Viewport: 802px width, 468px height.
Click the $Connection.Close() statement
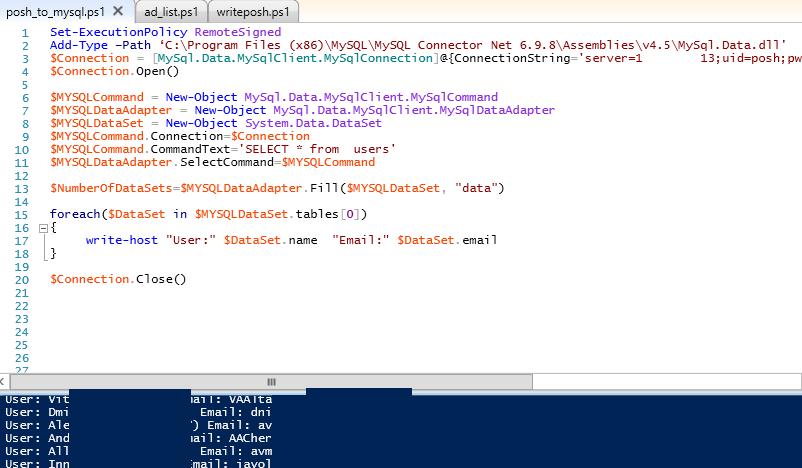(x=118, y=279)
